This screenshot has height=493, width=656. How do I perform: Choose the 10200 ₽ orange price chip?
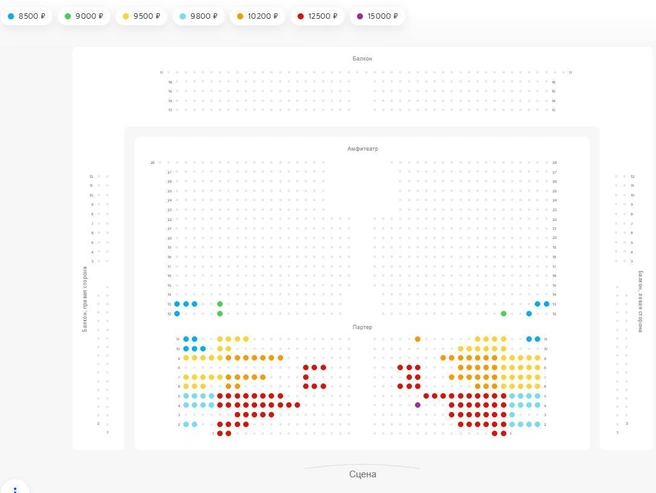[x=257, y=16]
